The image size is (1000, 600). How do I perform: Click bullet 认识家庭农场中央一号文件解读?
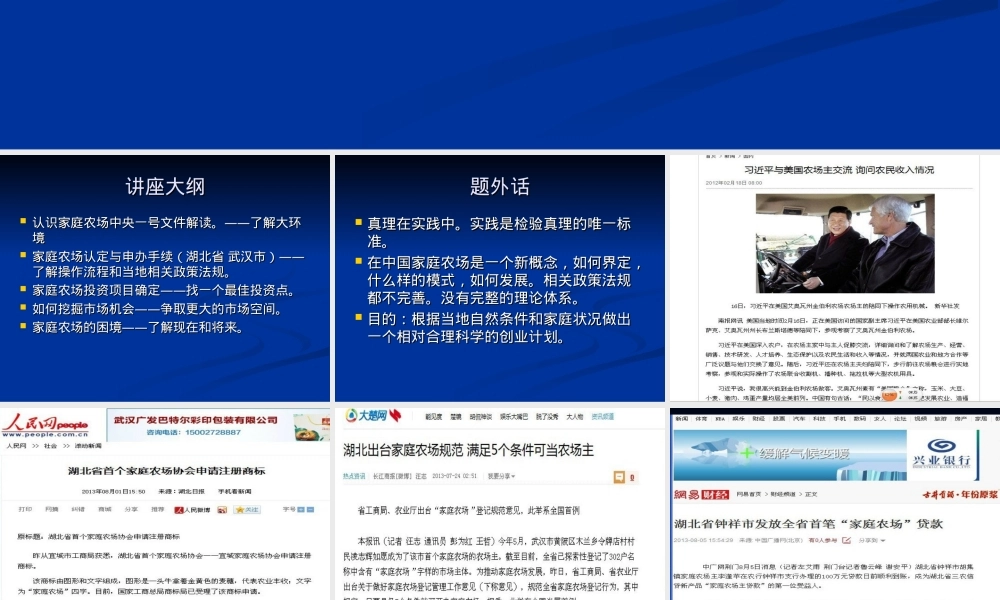click(x=166, y=230)
